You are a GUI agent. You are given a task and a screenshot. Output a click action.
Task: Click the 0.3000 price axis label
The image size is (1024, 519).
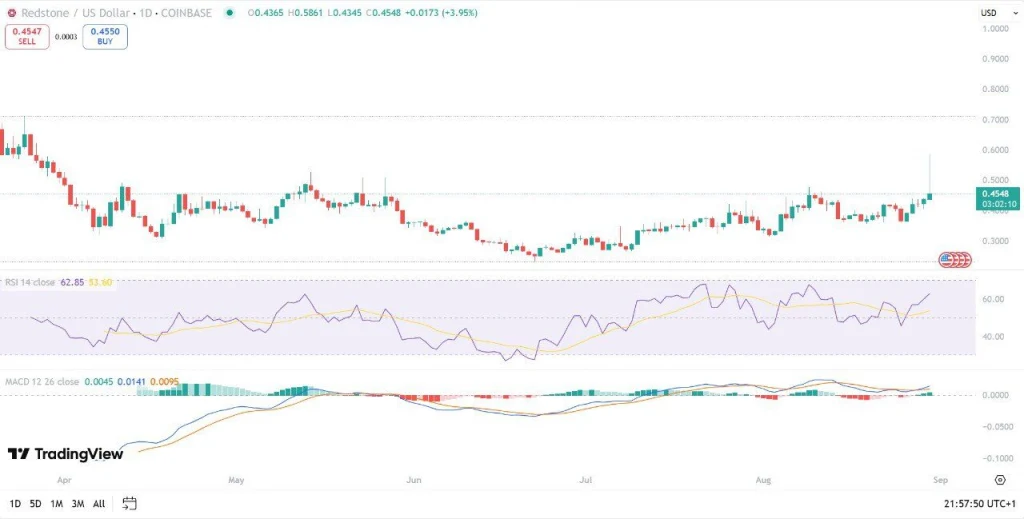click(x=997, y=241)
